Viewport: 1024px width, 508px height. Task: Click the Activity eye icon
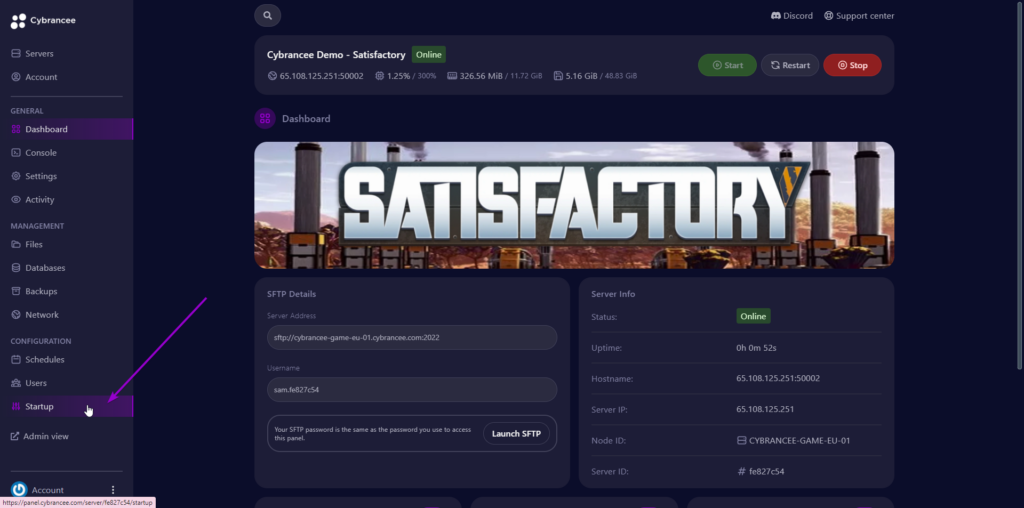point(16,200)
